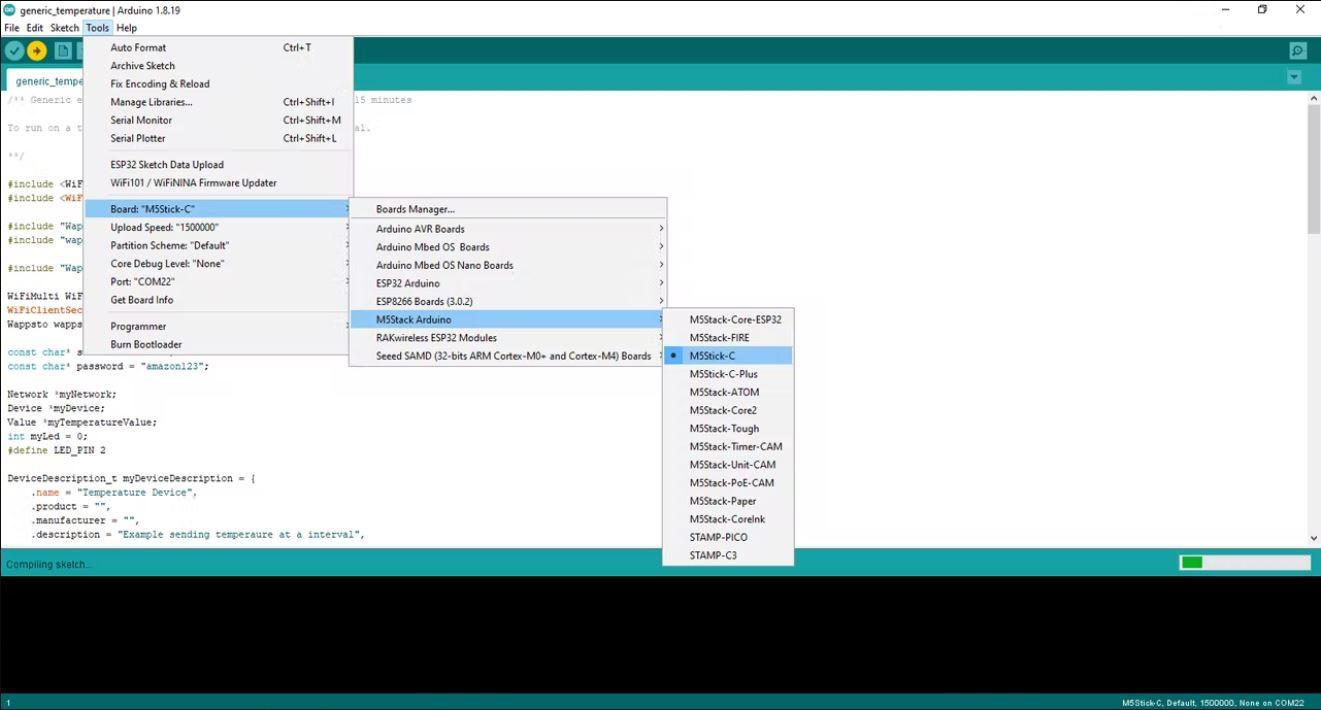Open the Edit menu

click(x=35, y=28)
